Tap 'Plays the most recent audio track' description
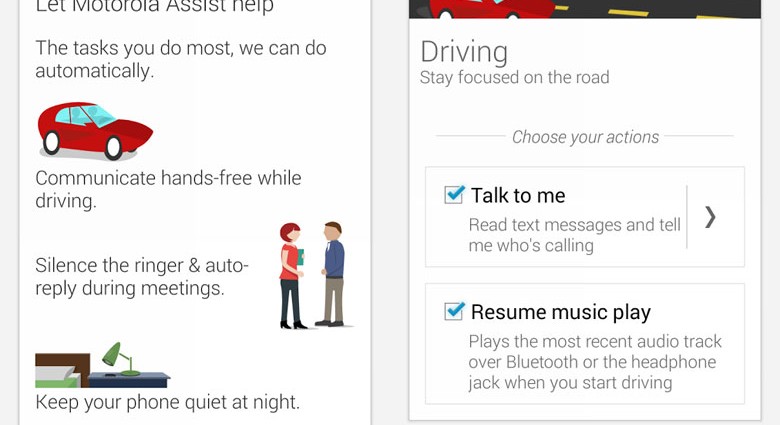Screen dimensions: 780x425 pos(595,362)
